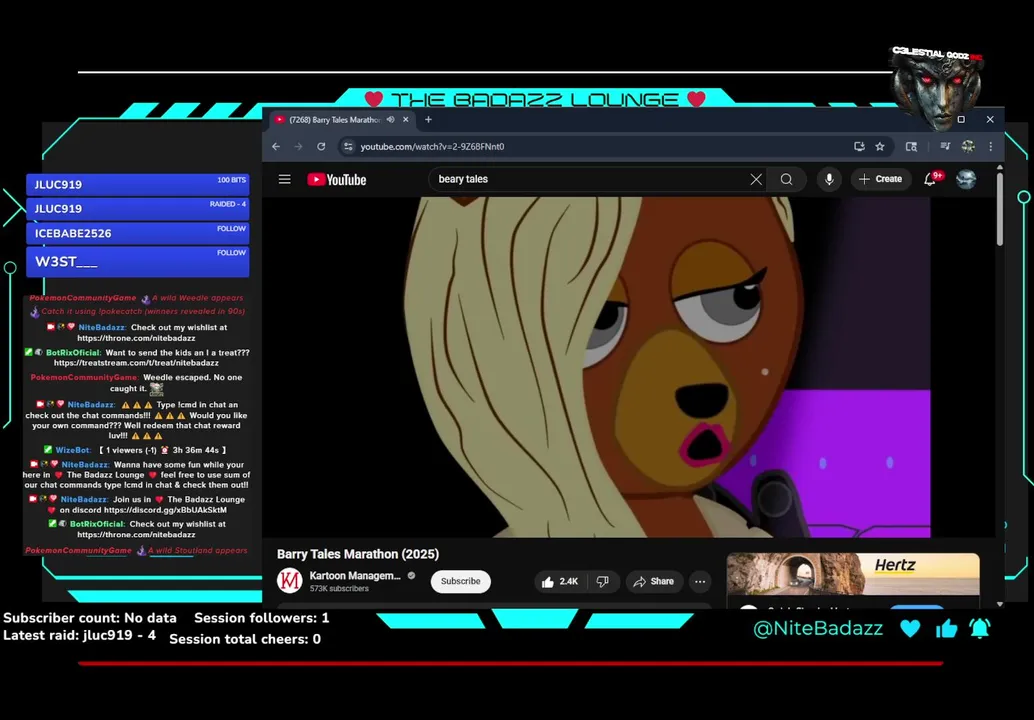Reload the YouTube page
Viewport: 1034px width, 720px height.
tap(321, 146)
